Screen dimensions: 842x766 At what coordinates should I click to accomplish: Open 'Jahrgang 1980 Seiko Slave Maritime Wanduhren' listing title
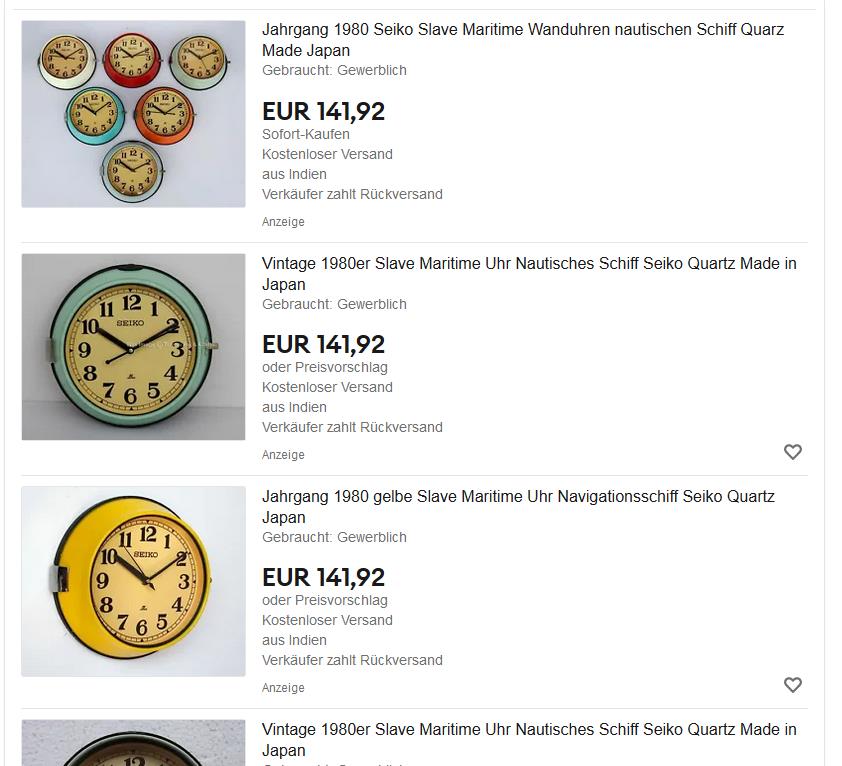[523, 40]
